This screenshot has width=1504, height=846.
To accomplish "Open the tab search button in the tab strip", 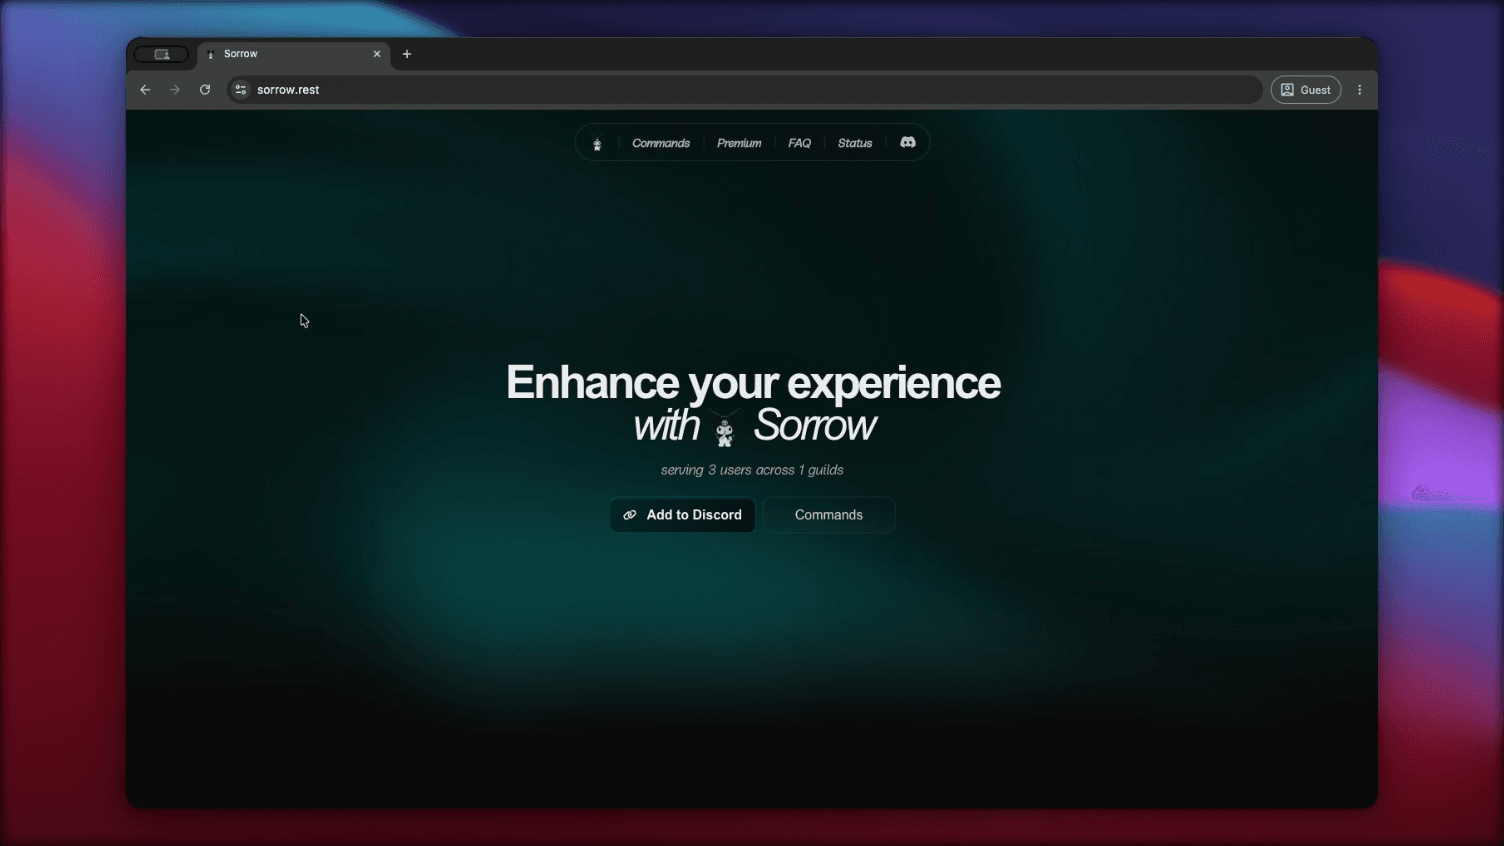I will pyautogui.click(x=161, y=54).
